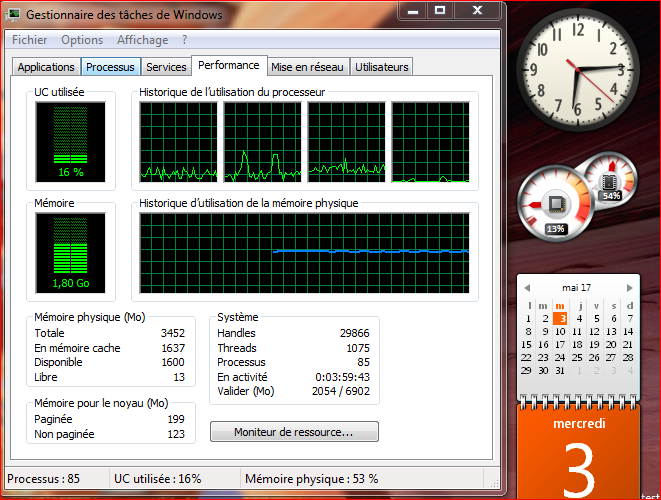Open the Options menu
The width and height of the screenshot is (661, 500).
click(x=82, y=40)
